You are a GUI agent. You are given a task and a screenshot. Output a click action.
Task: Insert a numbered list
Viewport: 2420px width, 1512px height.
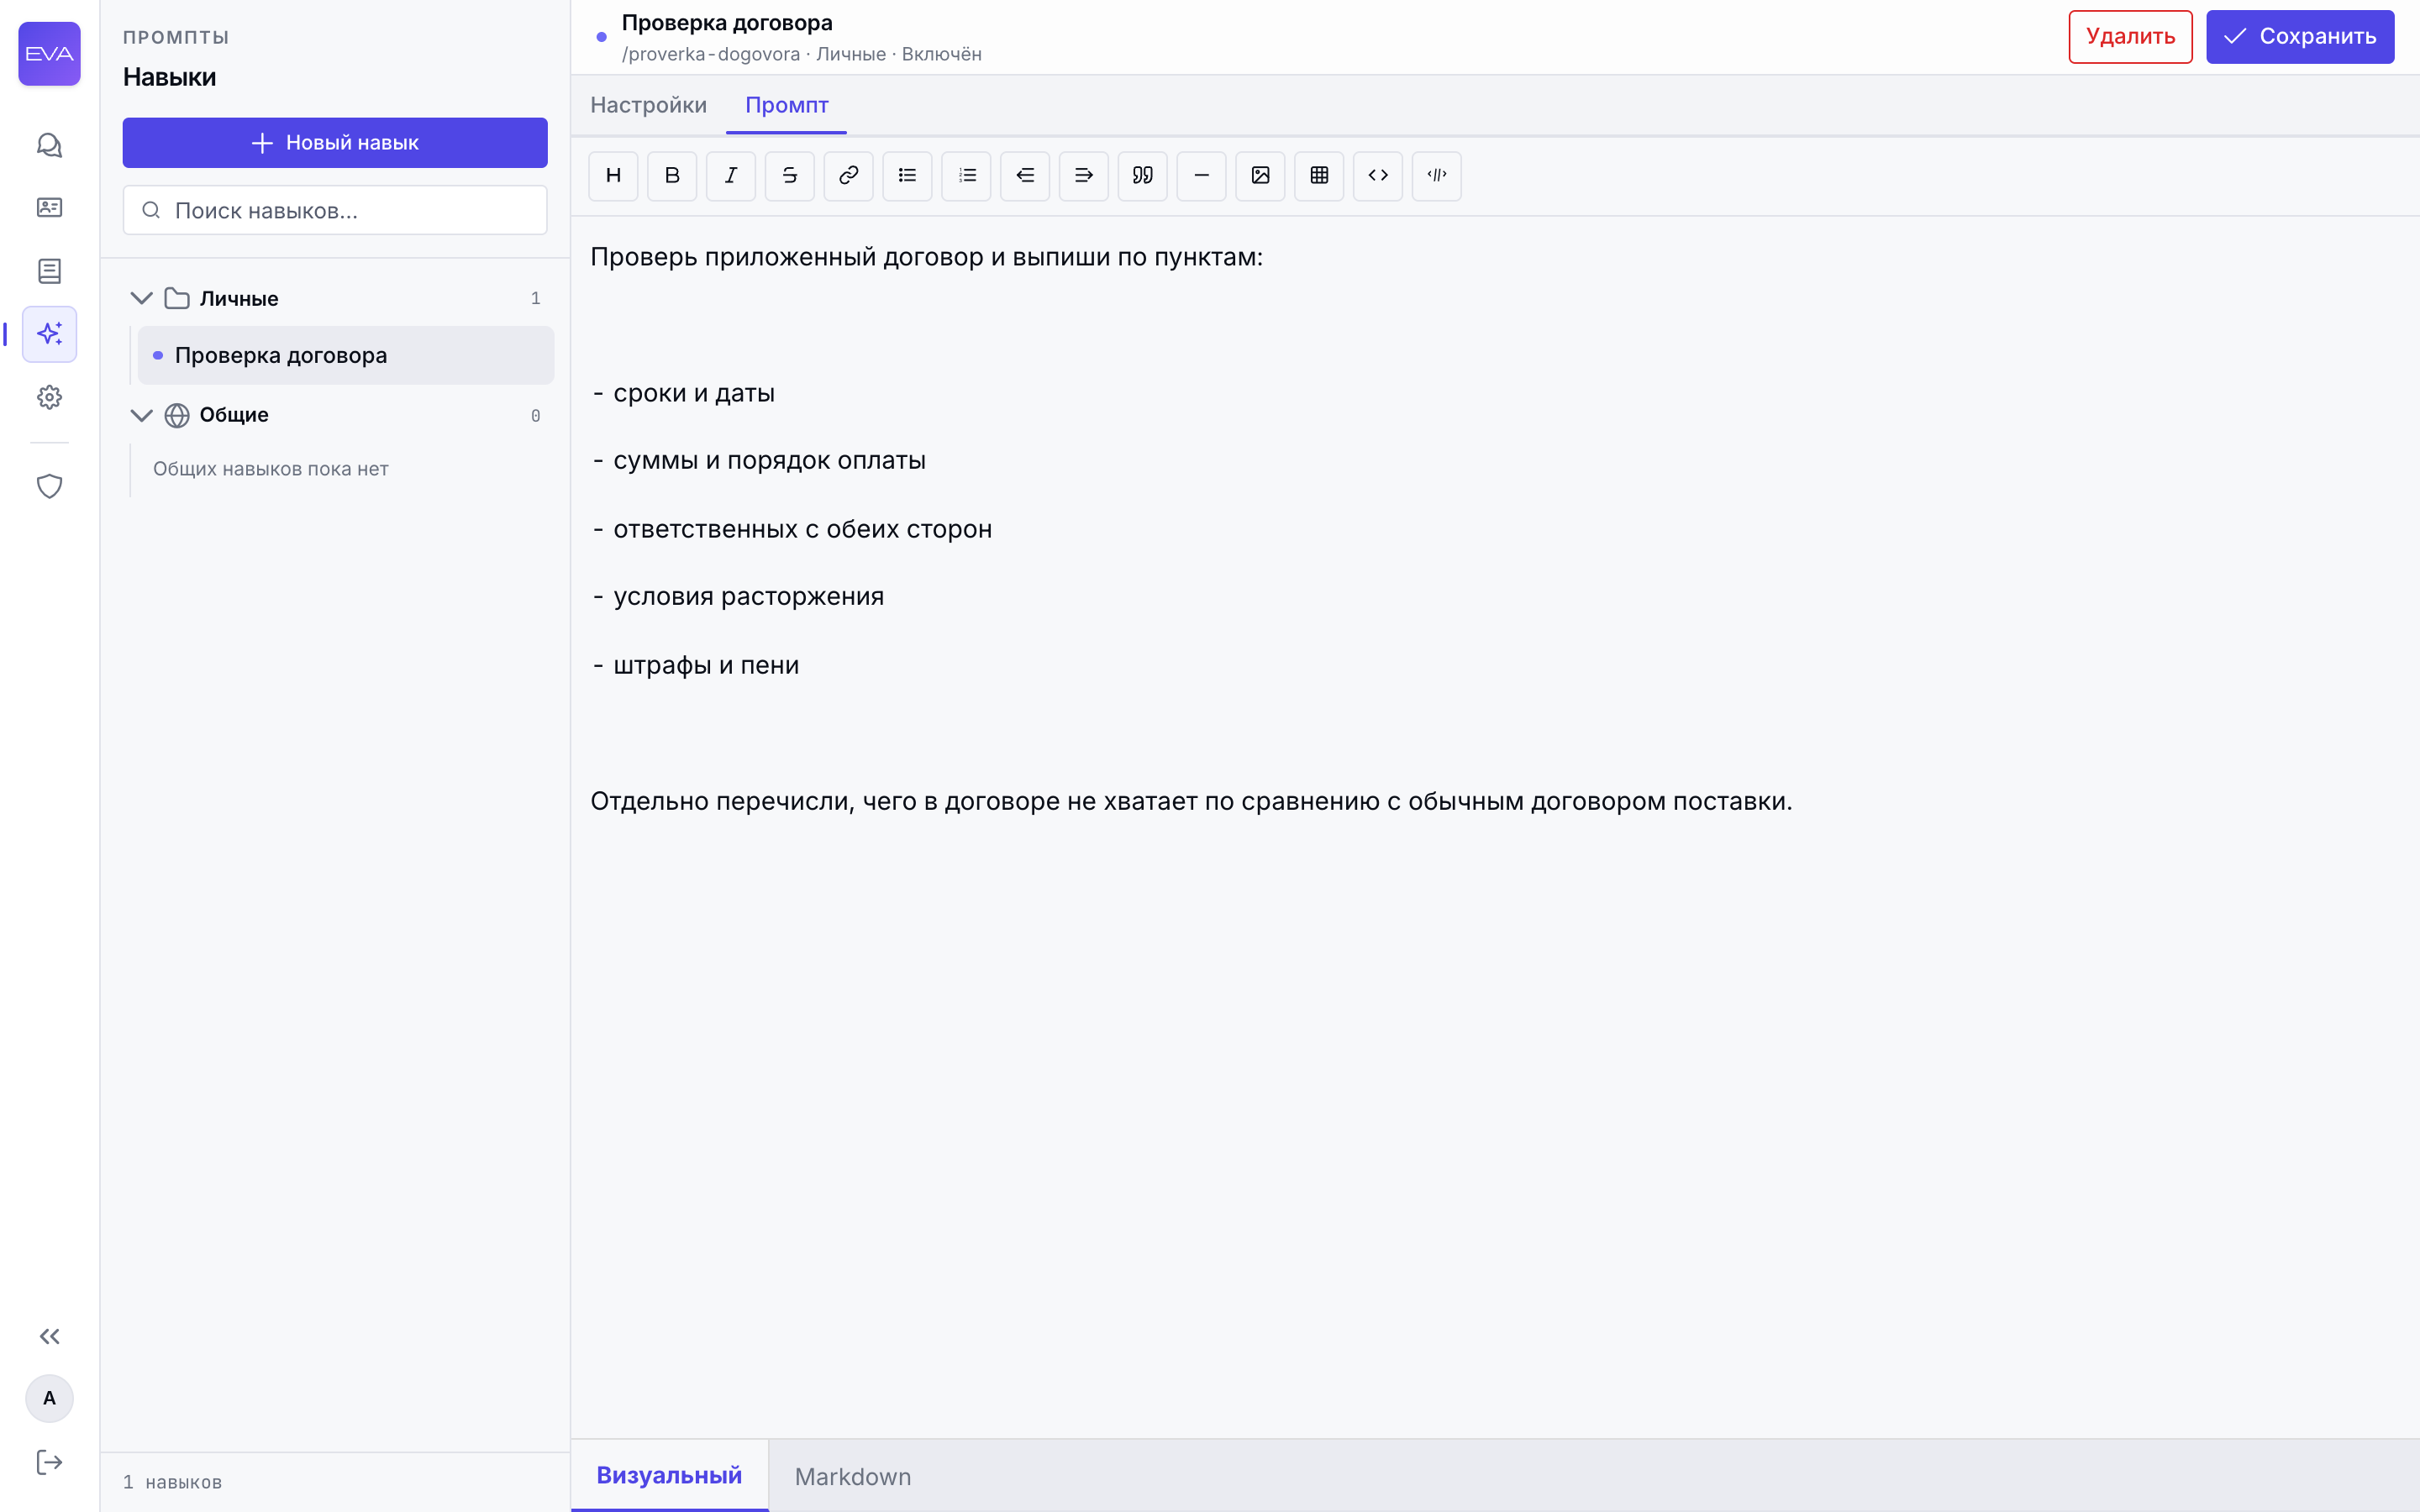[x=966, y=176]
